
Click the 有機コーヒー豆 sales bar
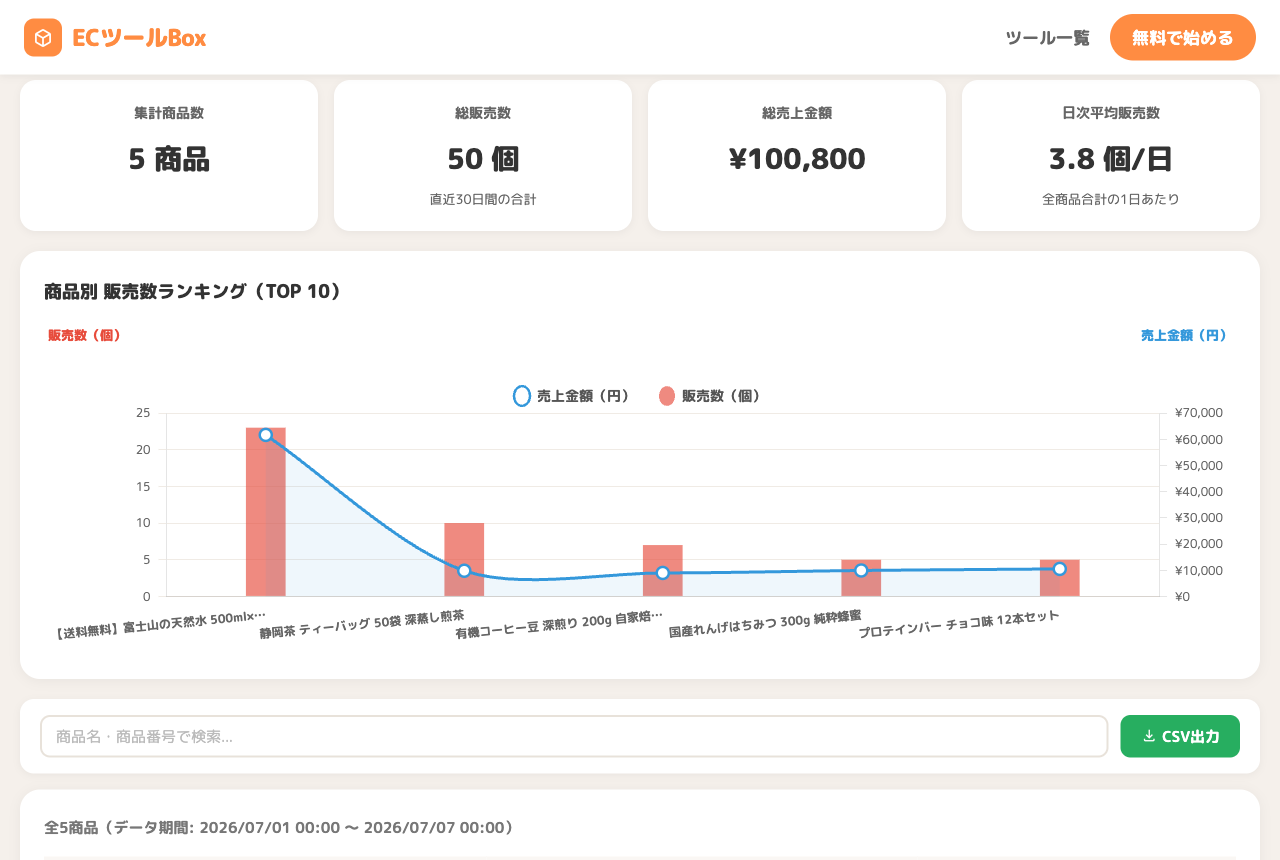tap(663, 571)
